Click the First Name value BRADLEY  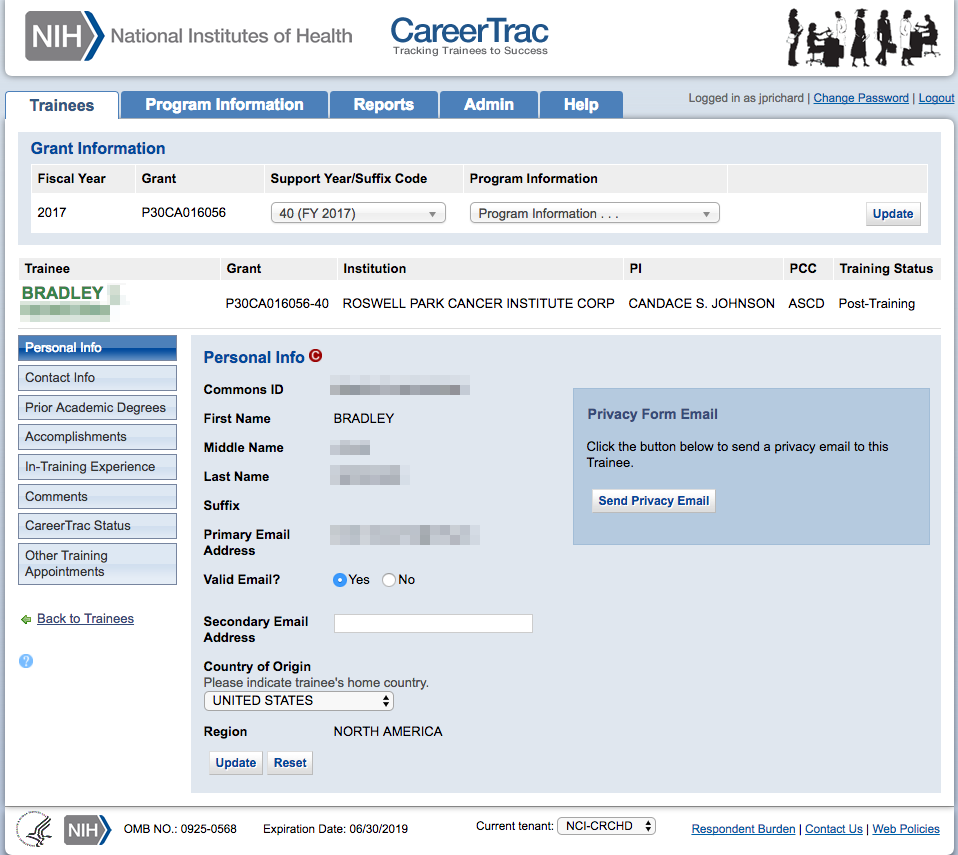(364, 419)
